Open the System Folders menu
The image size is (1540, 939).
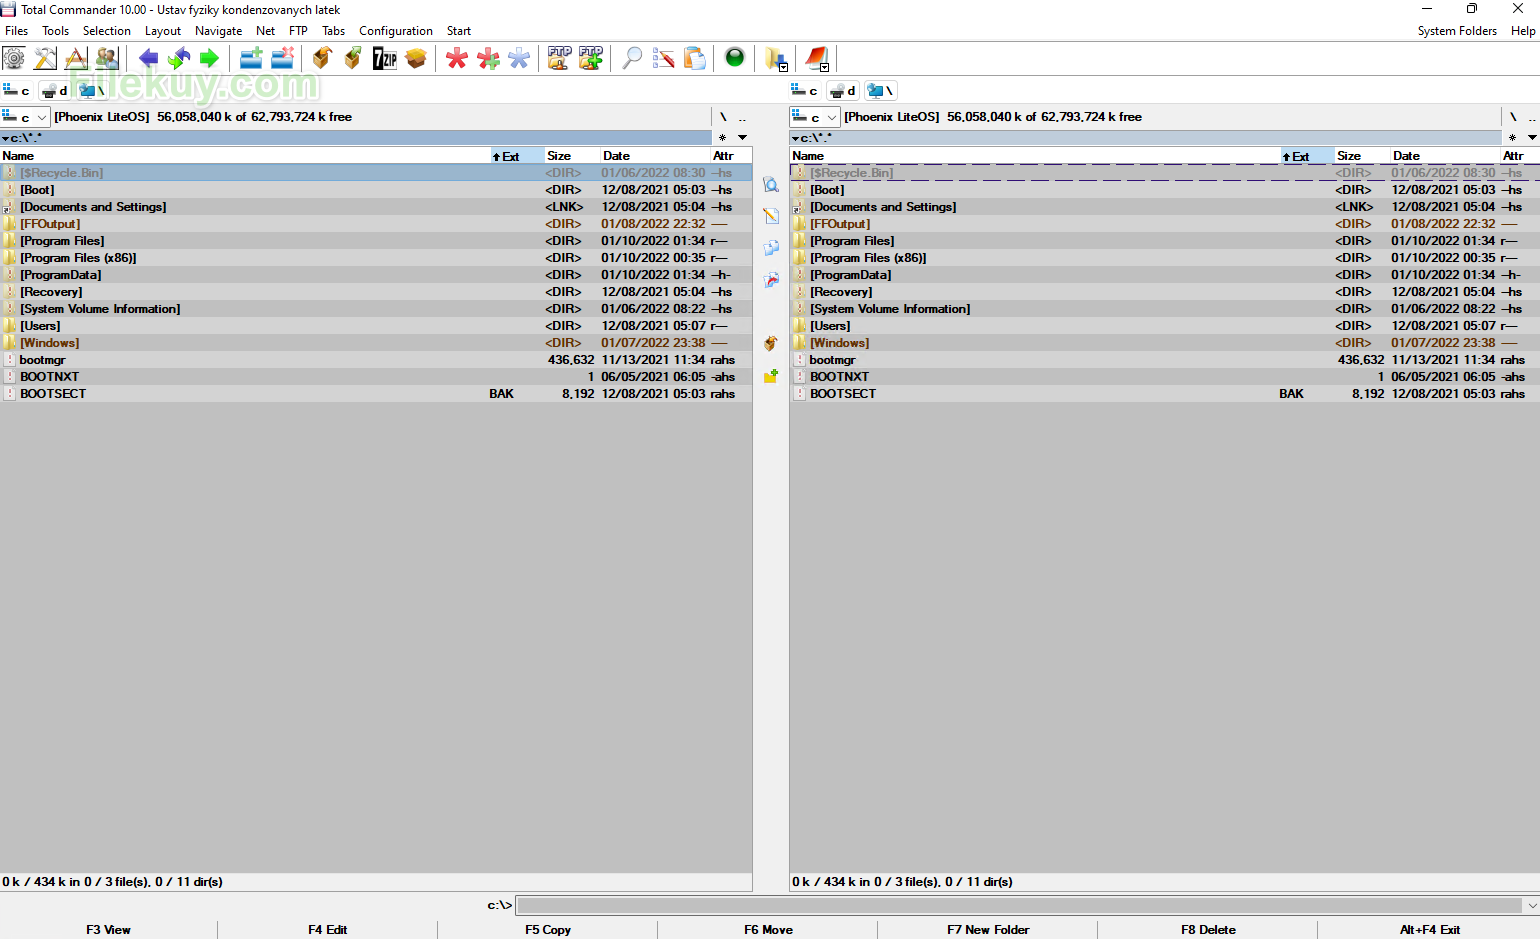[x=1457, y=31]
